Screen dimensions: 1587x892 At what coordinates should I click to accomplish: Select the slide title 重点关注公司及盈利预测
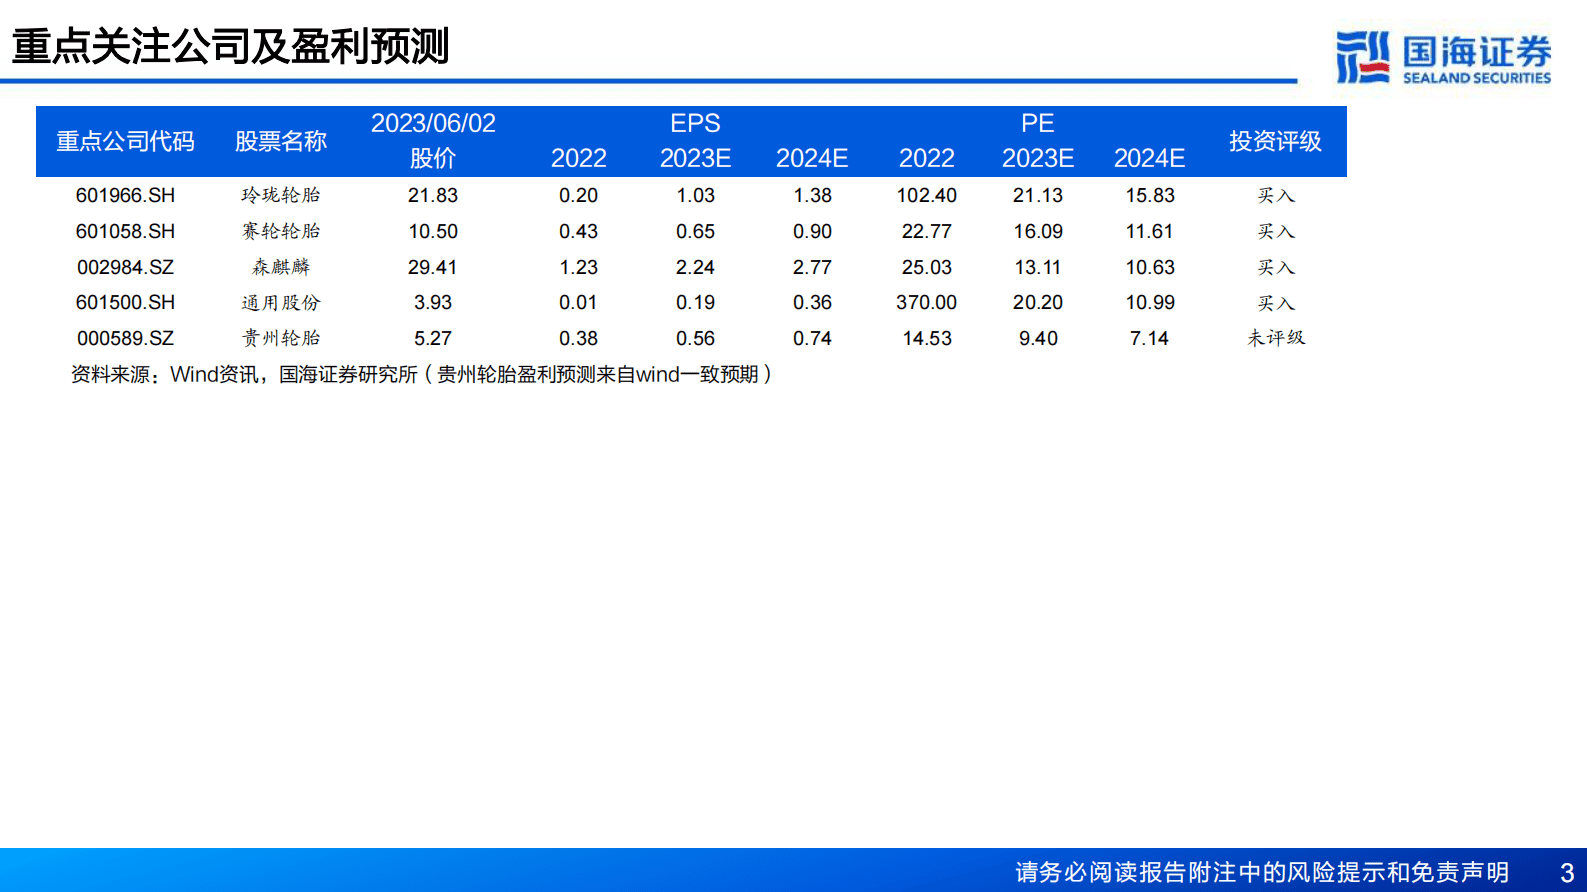[x=231, y=47]
